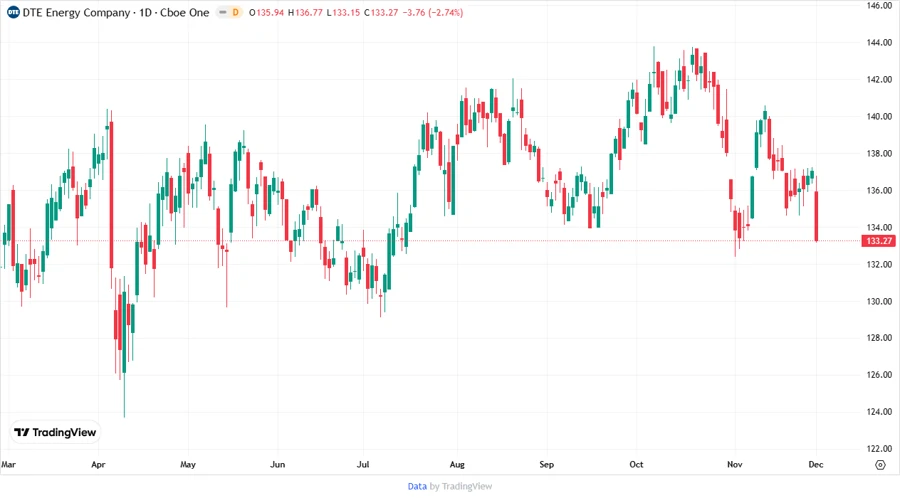This screenshot has height=498, width=900.
Task: Click the 124.00 price axis label
Action: click(879, 412)
